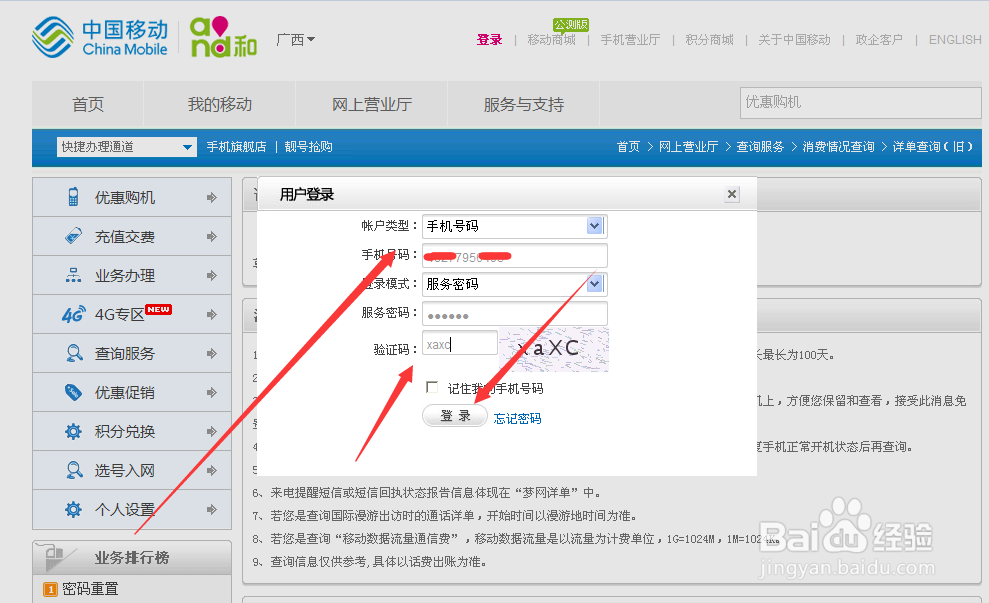This screenshot has width=989, height=603.
Task: Open the 移动商城 top link
Action: [x=551, y=40]
